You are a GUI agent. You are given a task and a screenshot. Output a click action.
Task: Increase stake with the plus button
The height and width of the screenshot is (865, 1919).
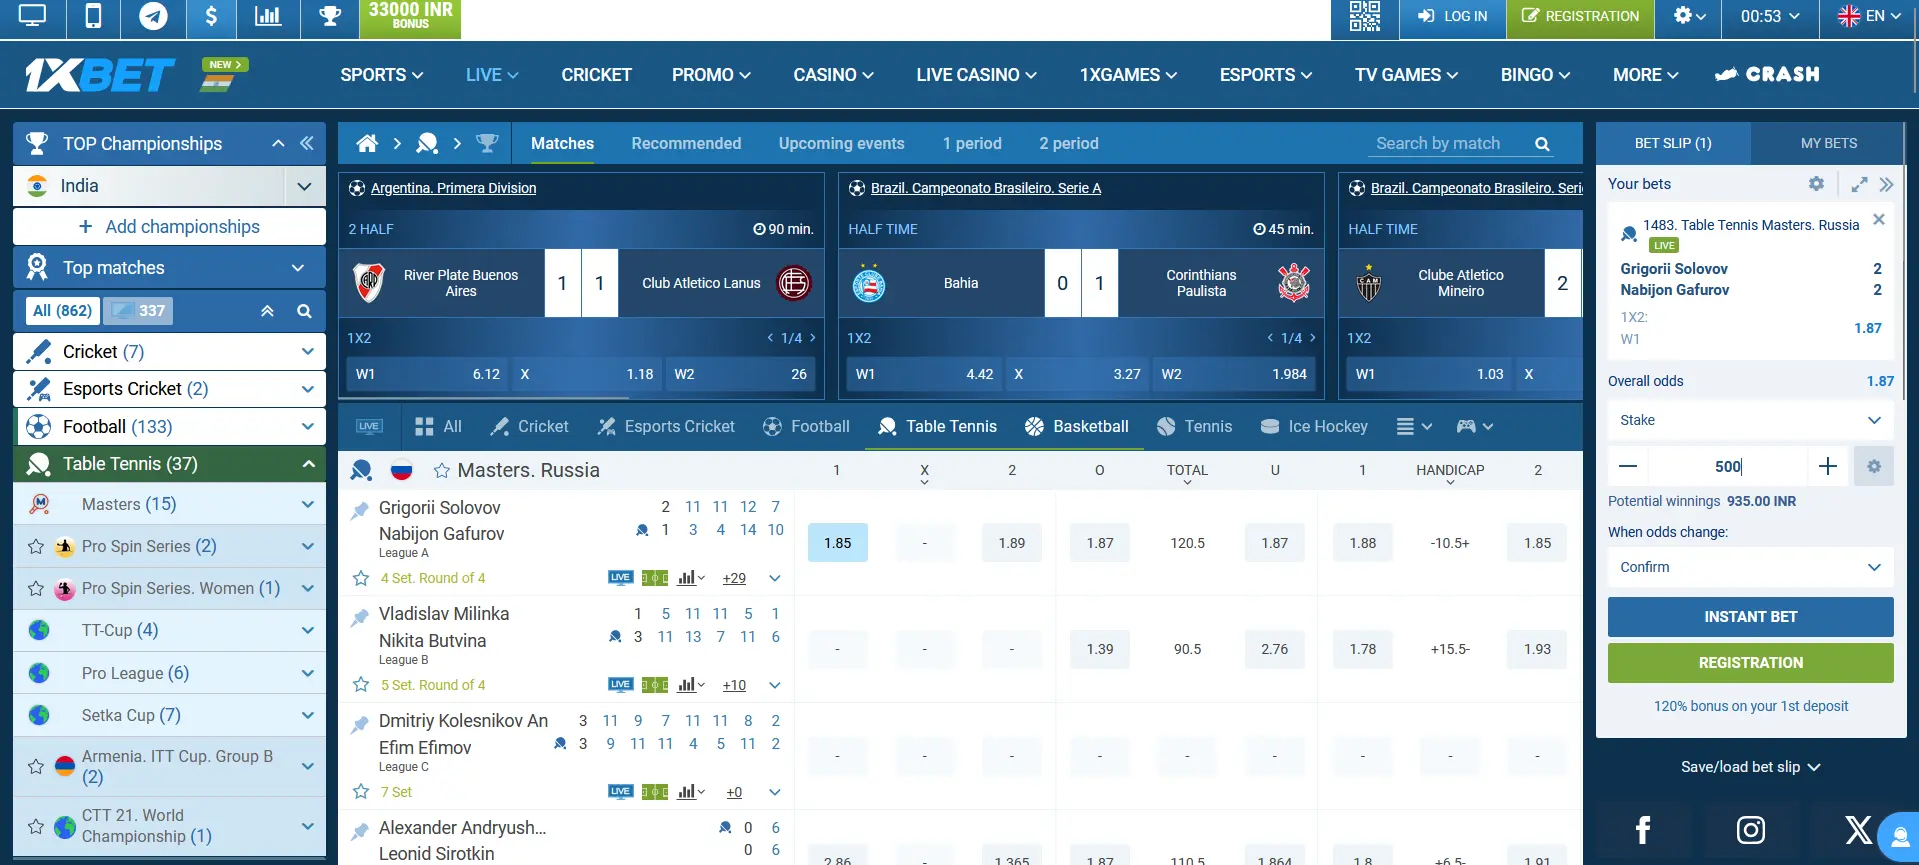point(1827,466)
